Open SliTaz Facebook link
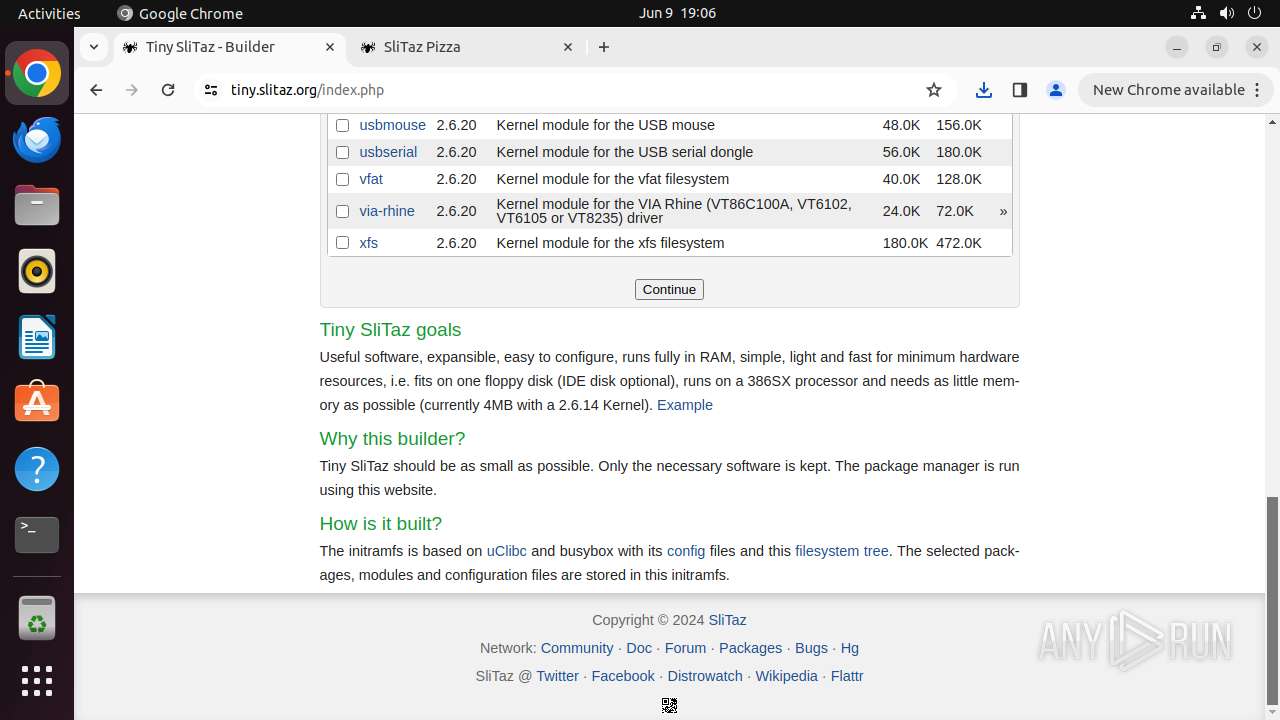The image size is (1280, 720). [623, 676]
